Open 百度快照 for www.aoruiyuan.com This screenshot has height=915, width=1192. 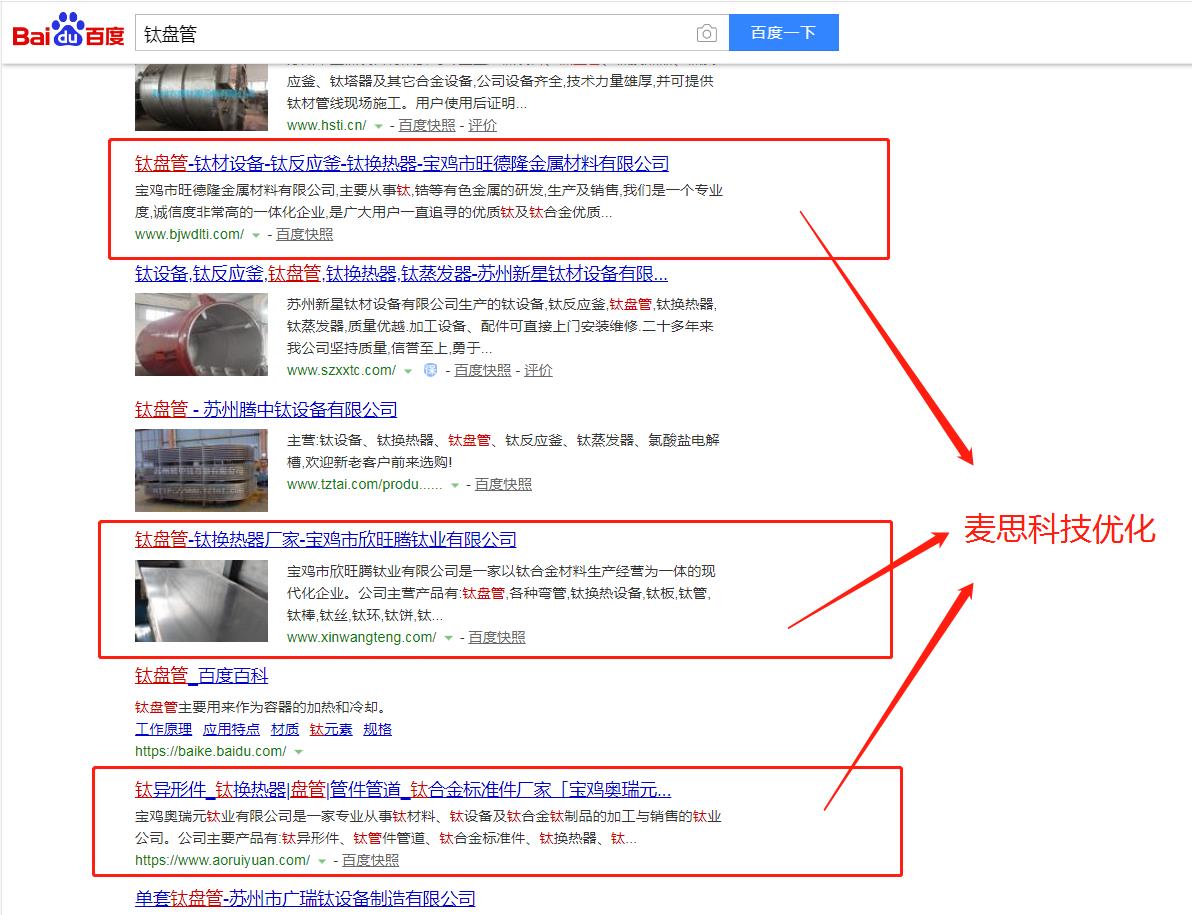pyautogui.click(x=370, y=860)
